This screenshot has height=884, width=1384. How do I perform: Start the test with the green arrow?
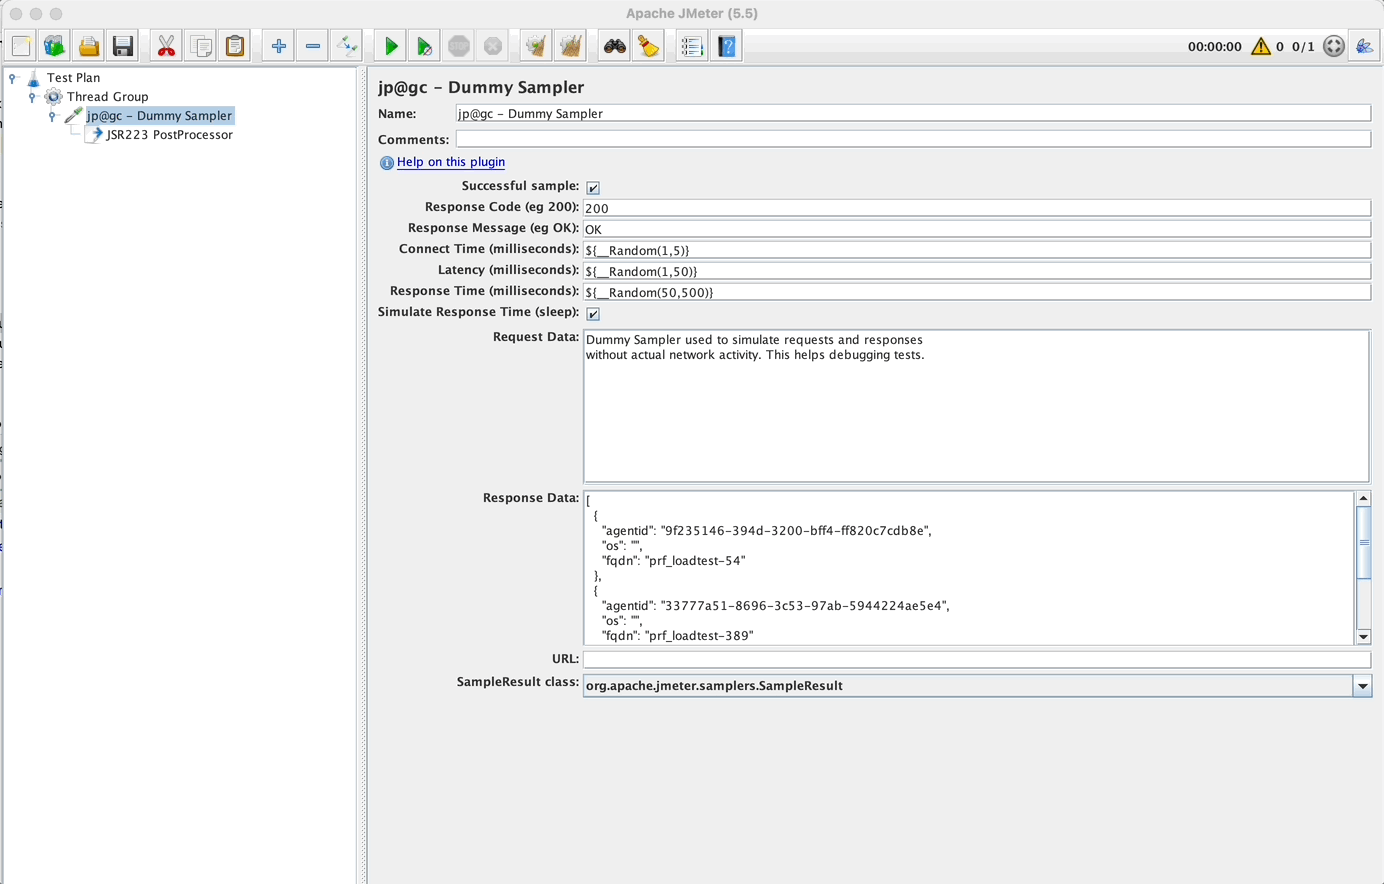pyautogui.click(x=391, y=46)
